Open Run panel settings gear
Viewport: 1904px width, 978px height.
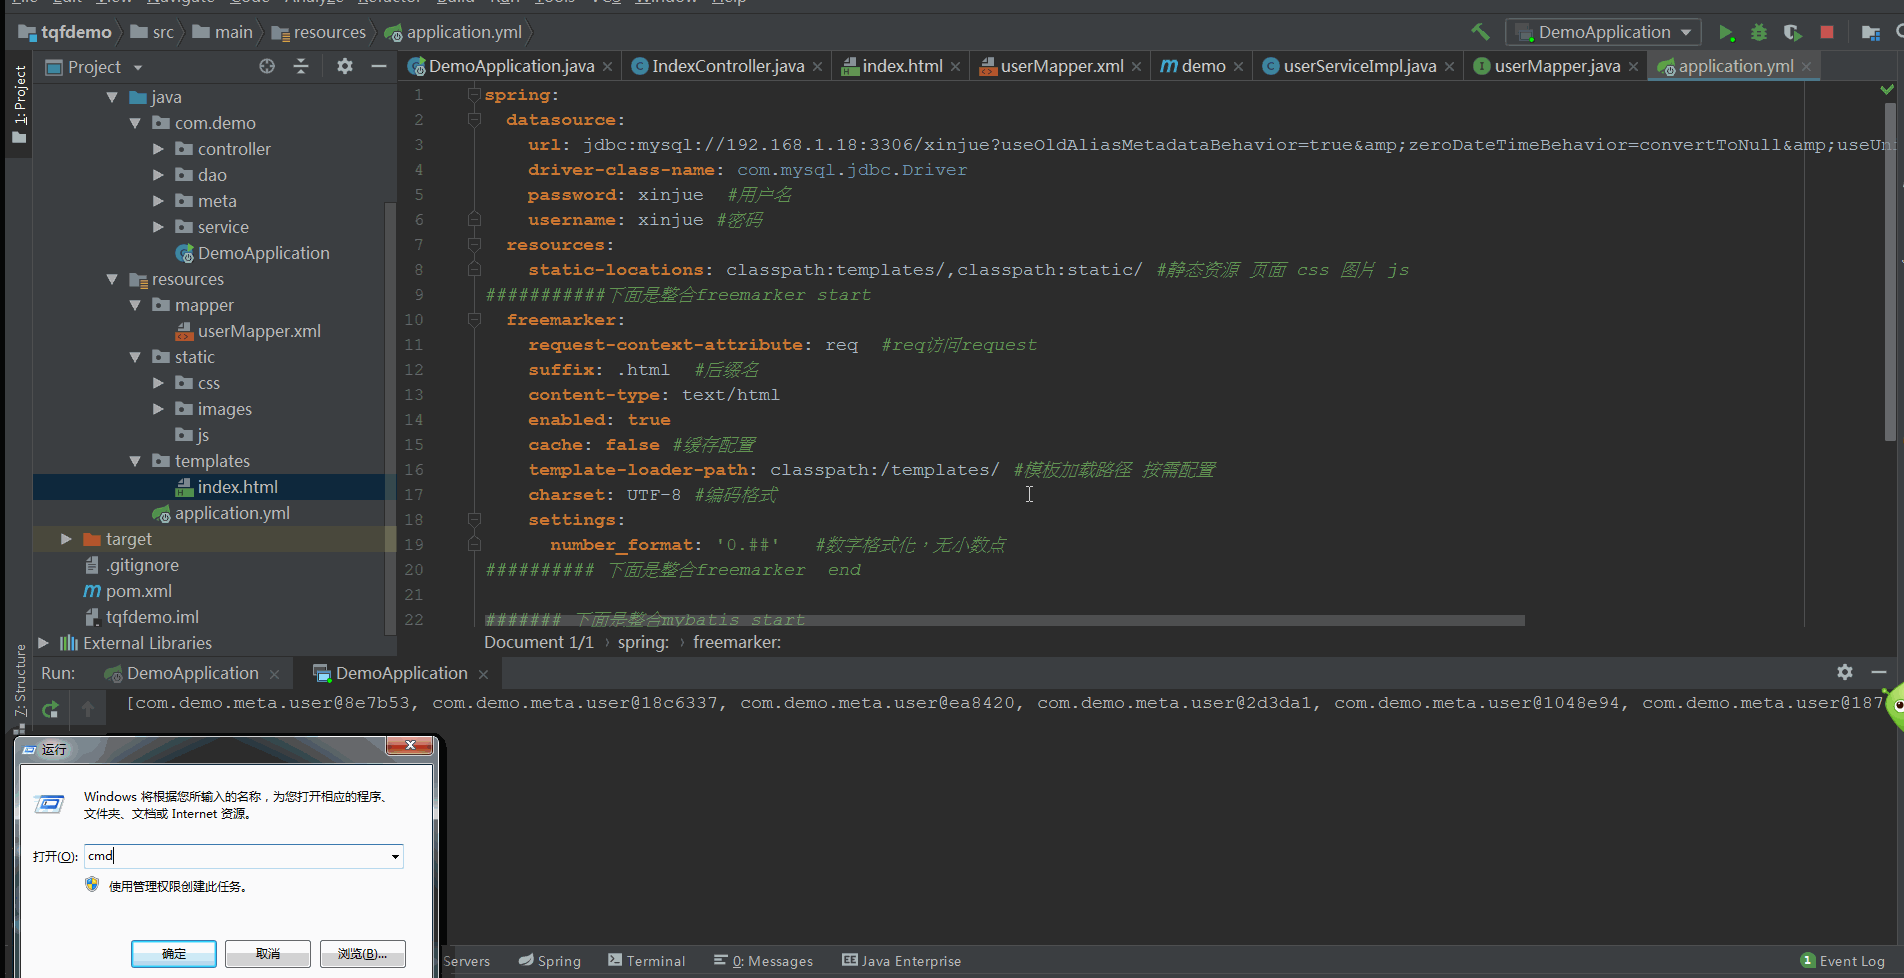[x=1845, y=672]
